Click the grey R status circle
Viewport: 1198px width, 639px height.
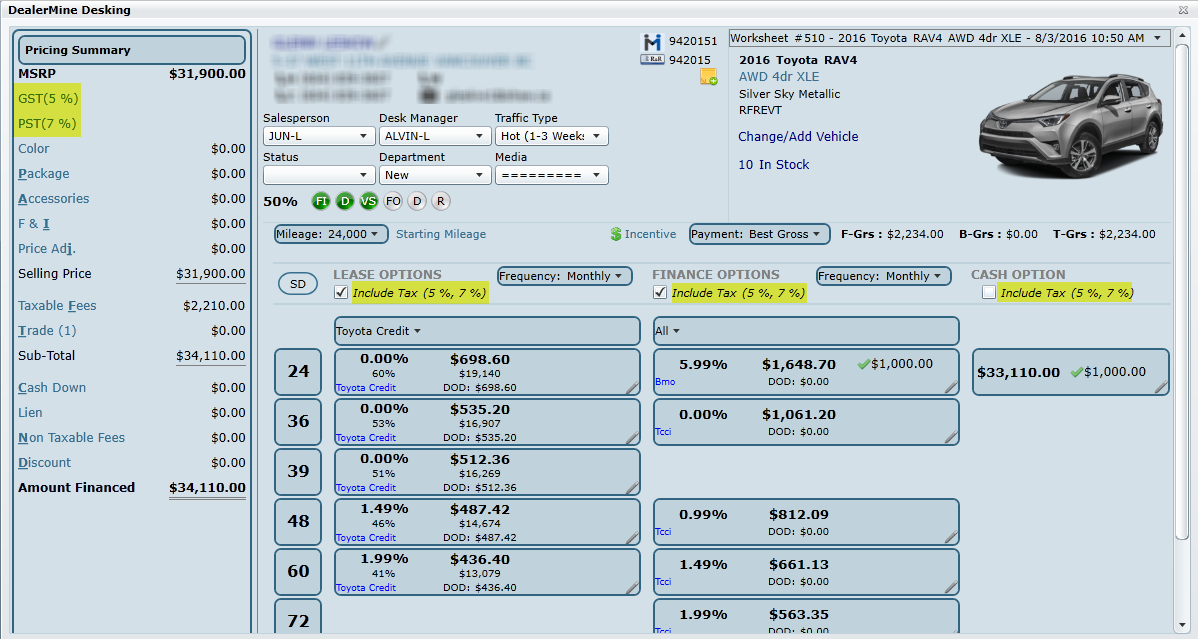441,201
